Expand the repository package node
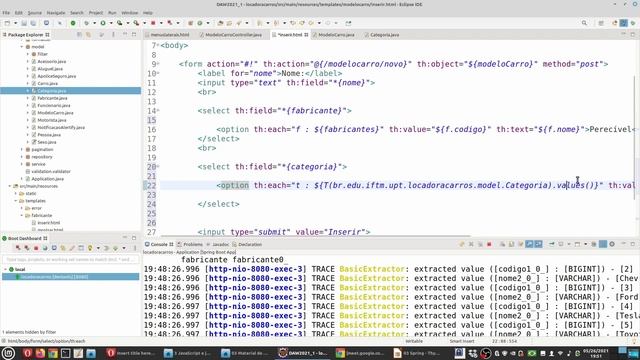Image resolution: width=640 pixels, height=360 pixels. (22, 157)
